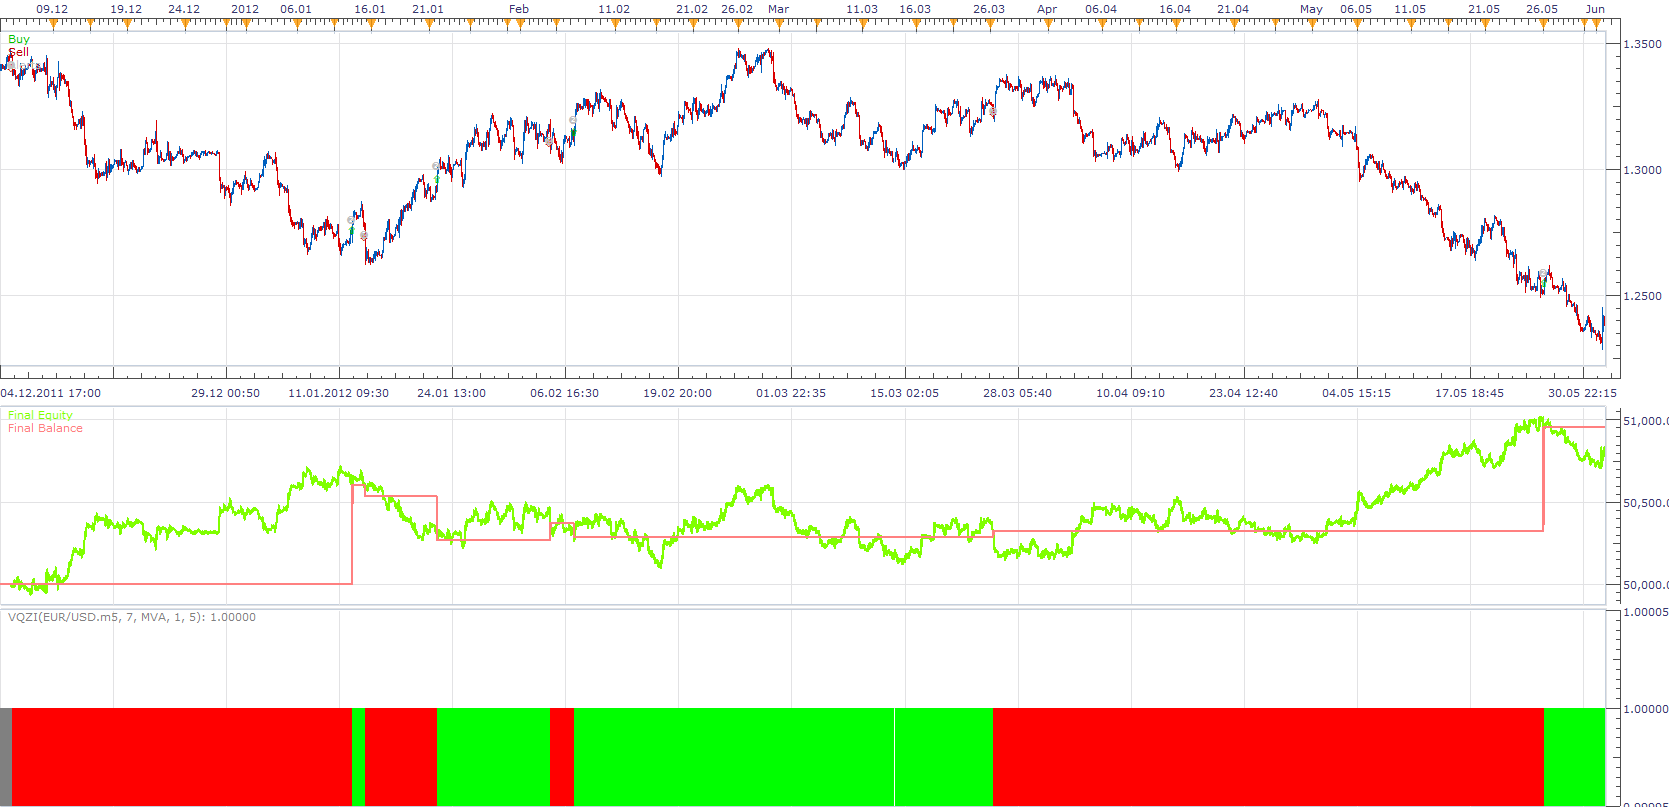Click the Feb month marker on top timeline

(x=519, y=9)
